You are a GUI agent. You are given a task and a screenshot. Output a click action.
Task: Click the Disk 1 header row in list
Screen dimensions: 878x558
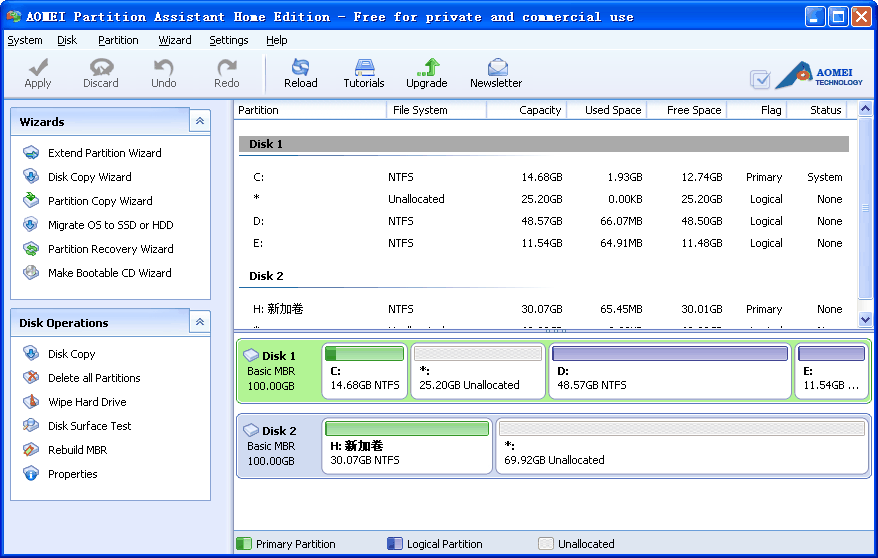tap(544, 144)
